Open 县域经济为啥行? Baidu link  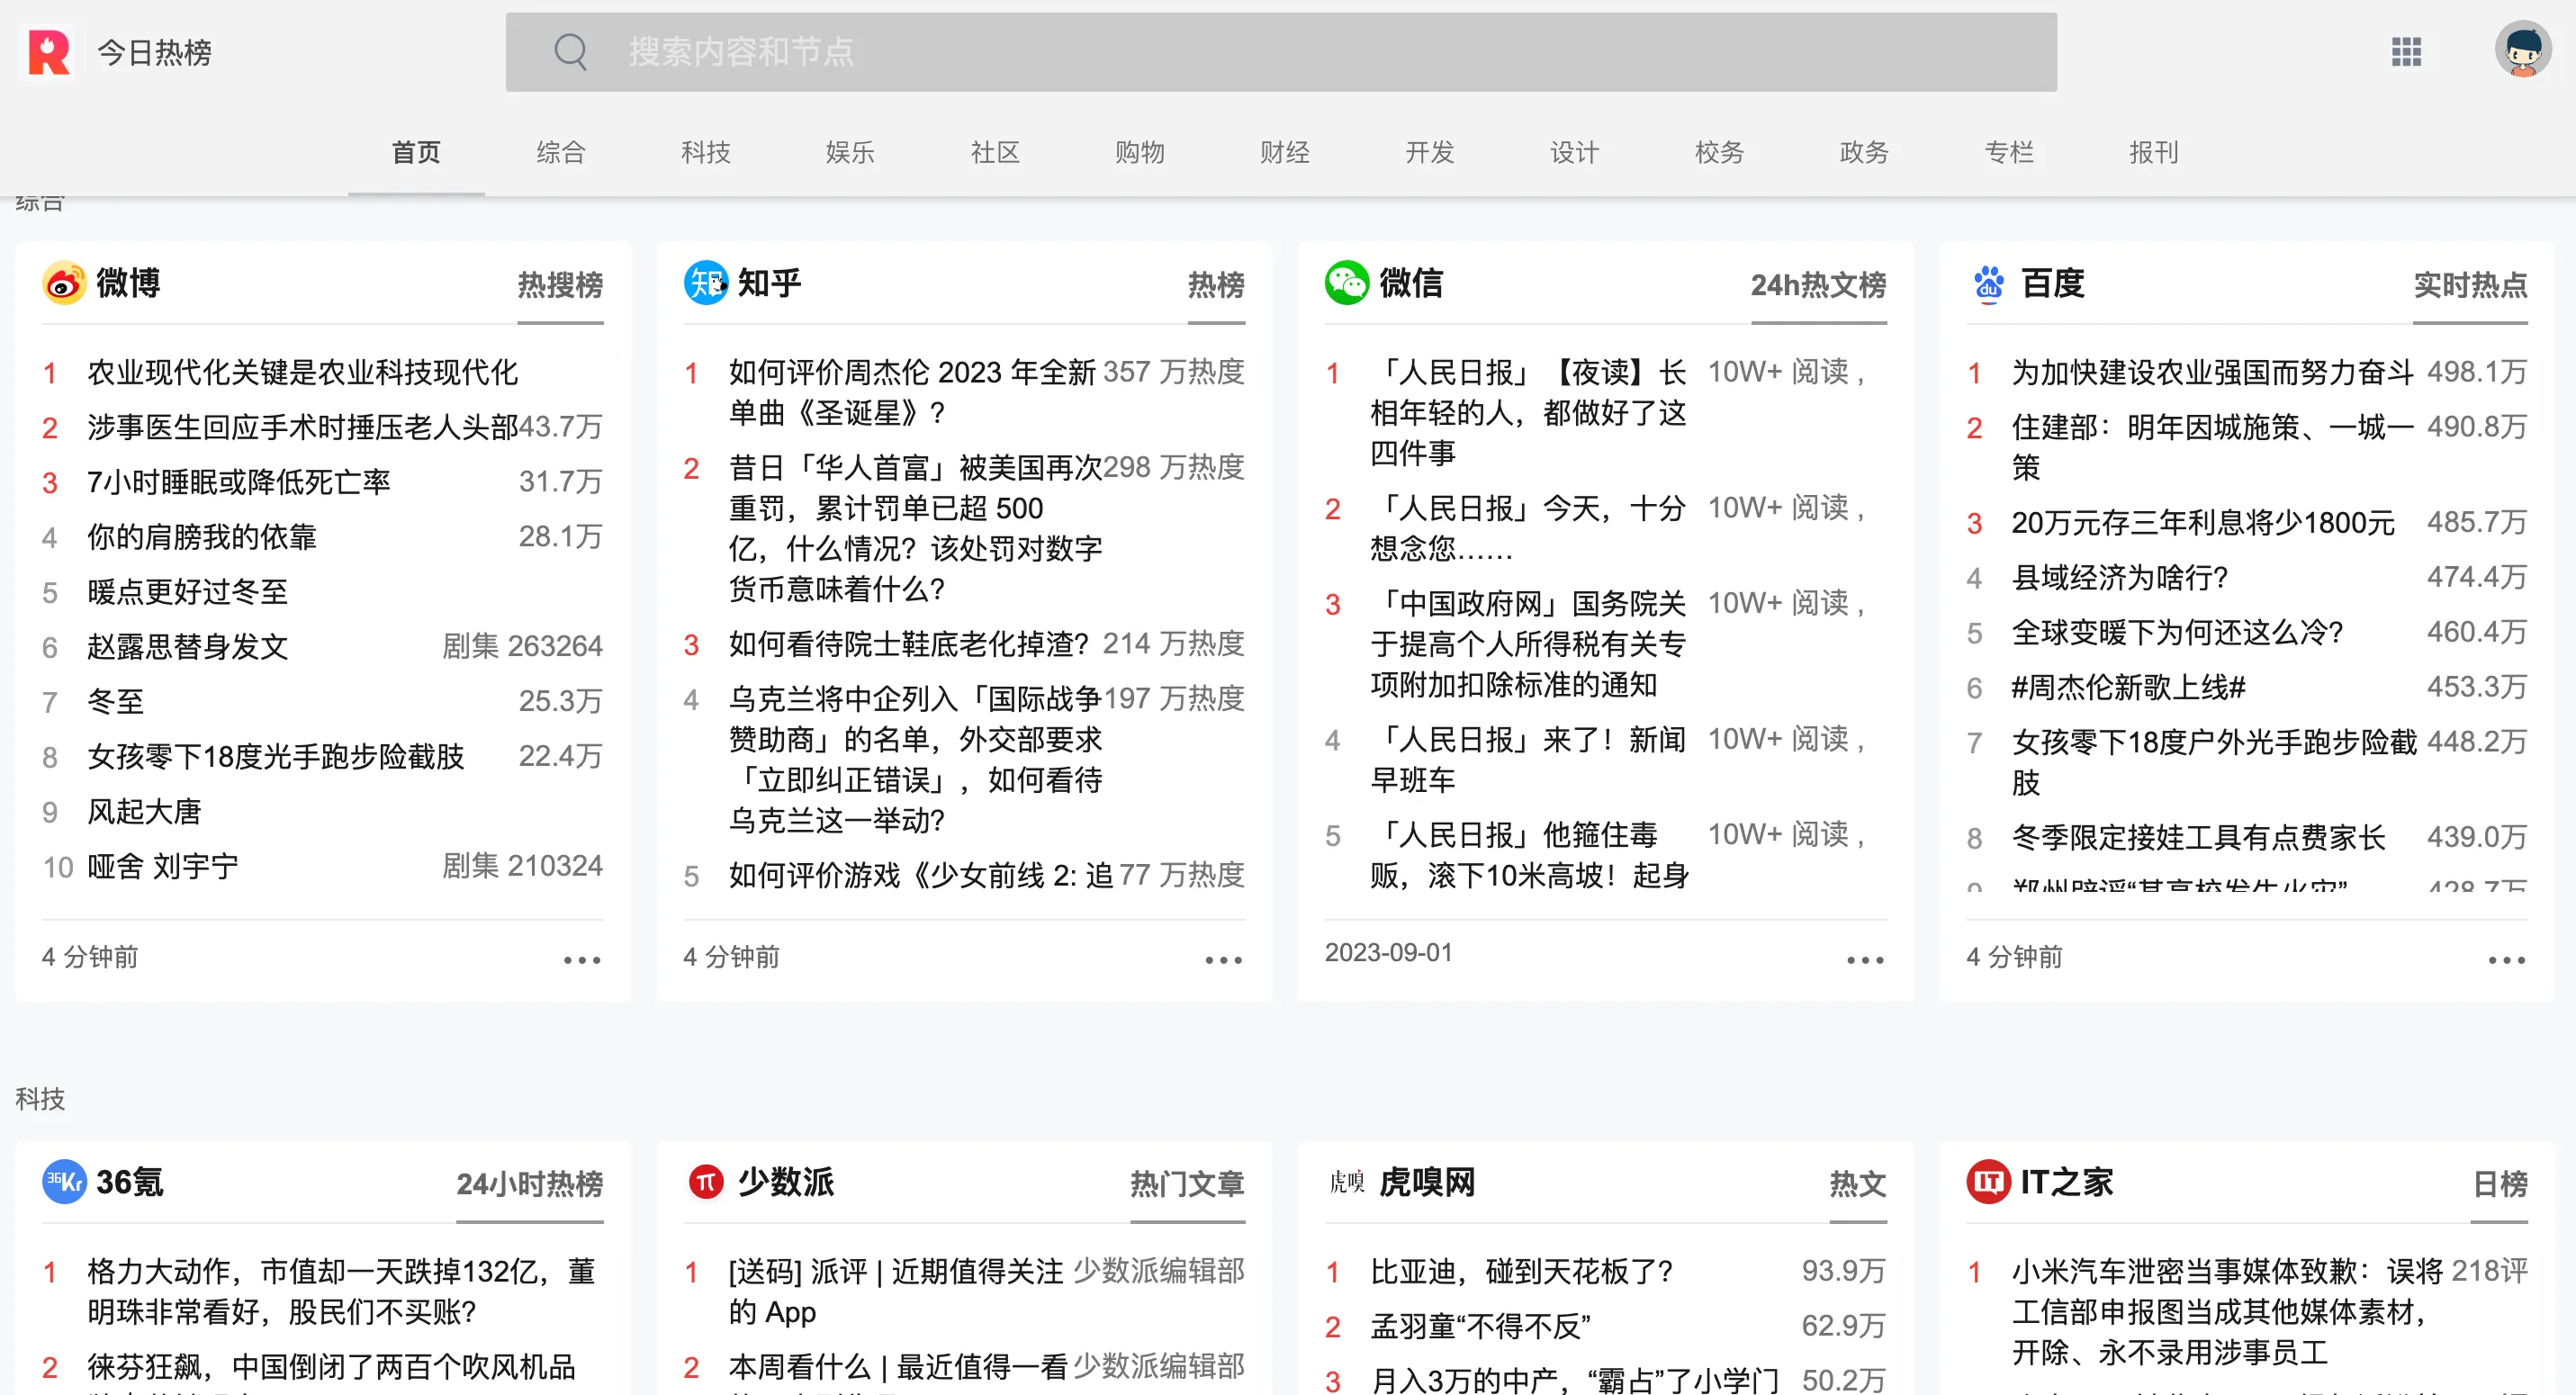pos(2120,577)
